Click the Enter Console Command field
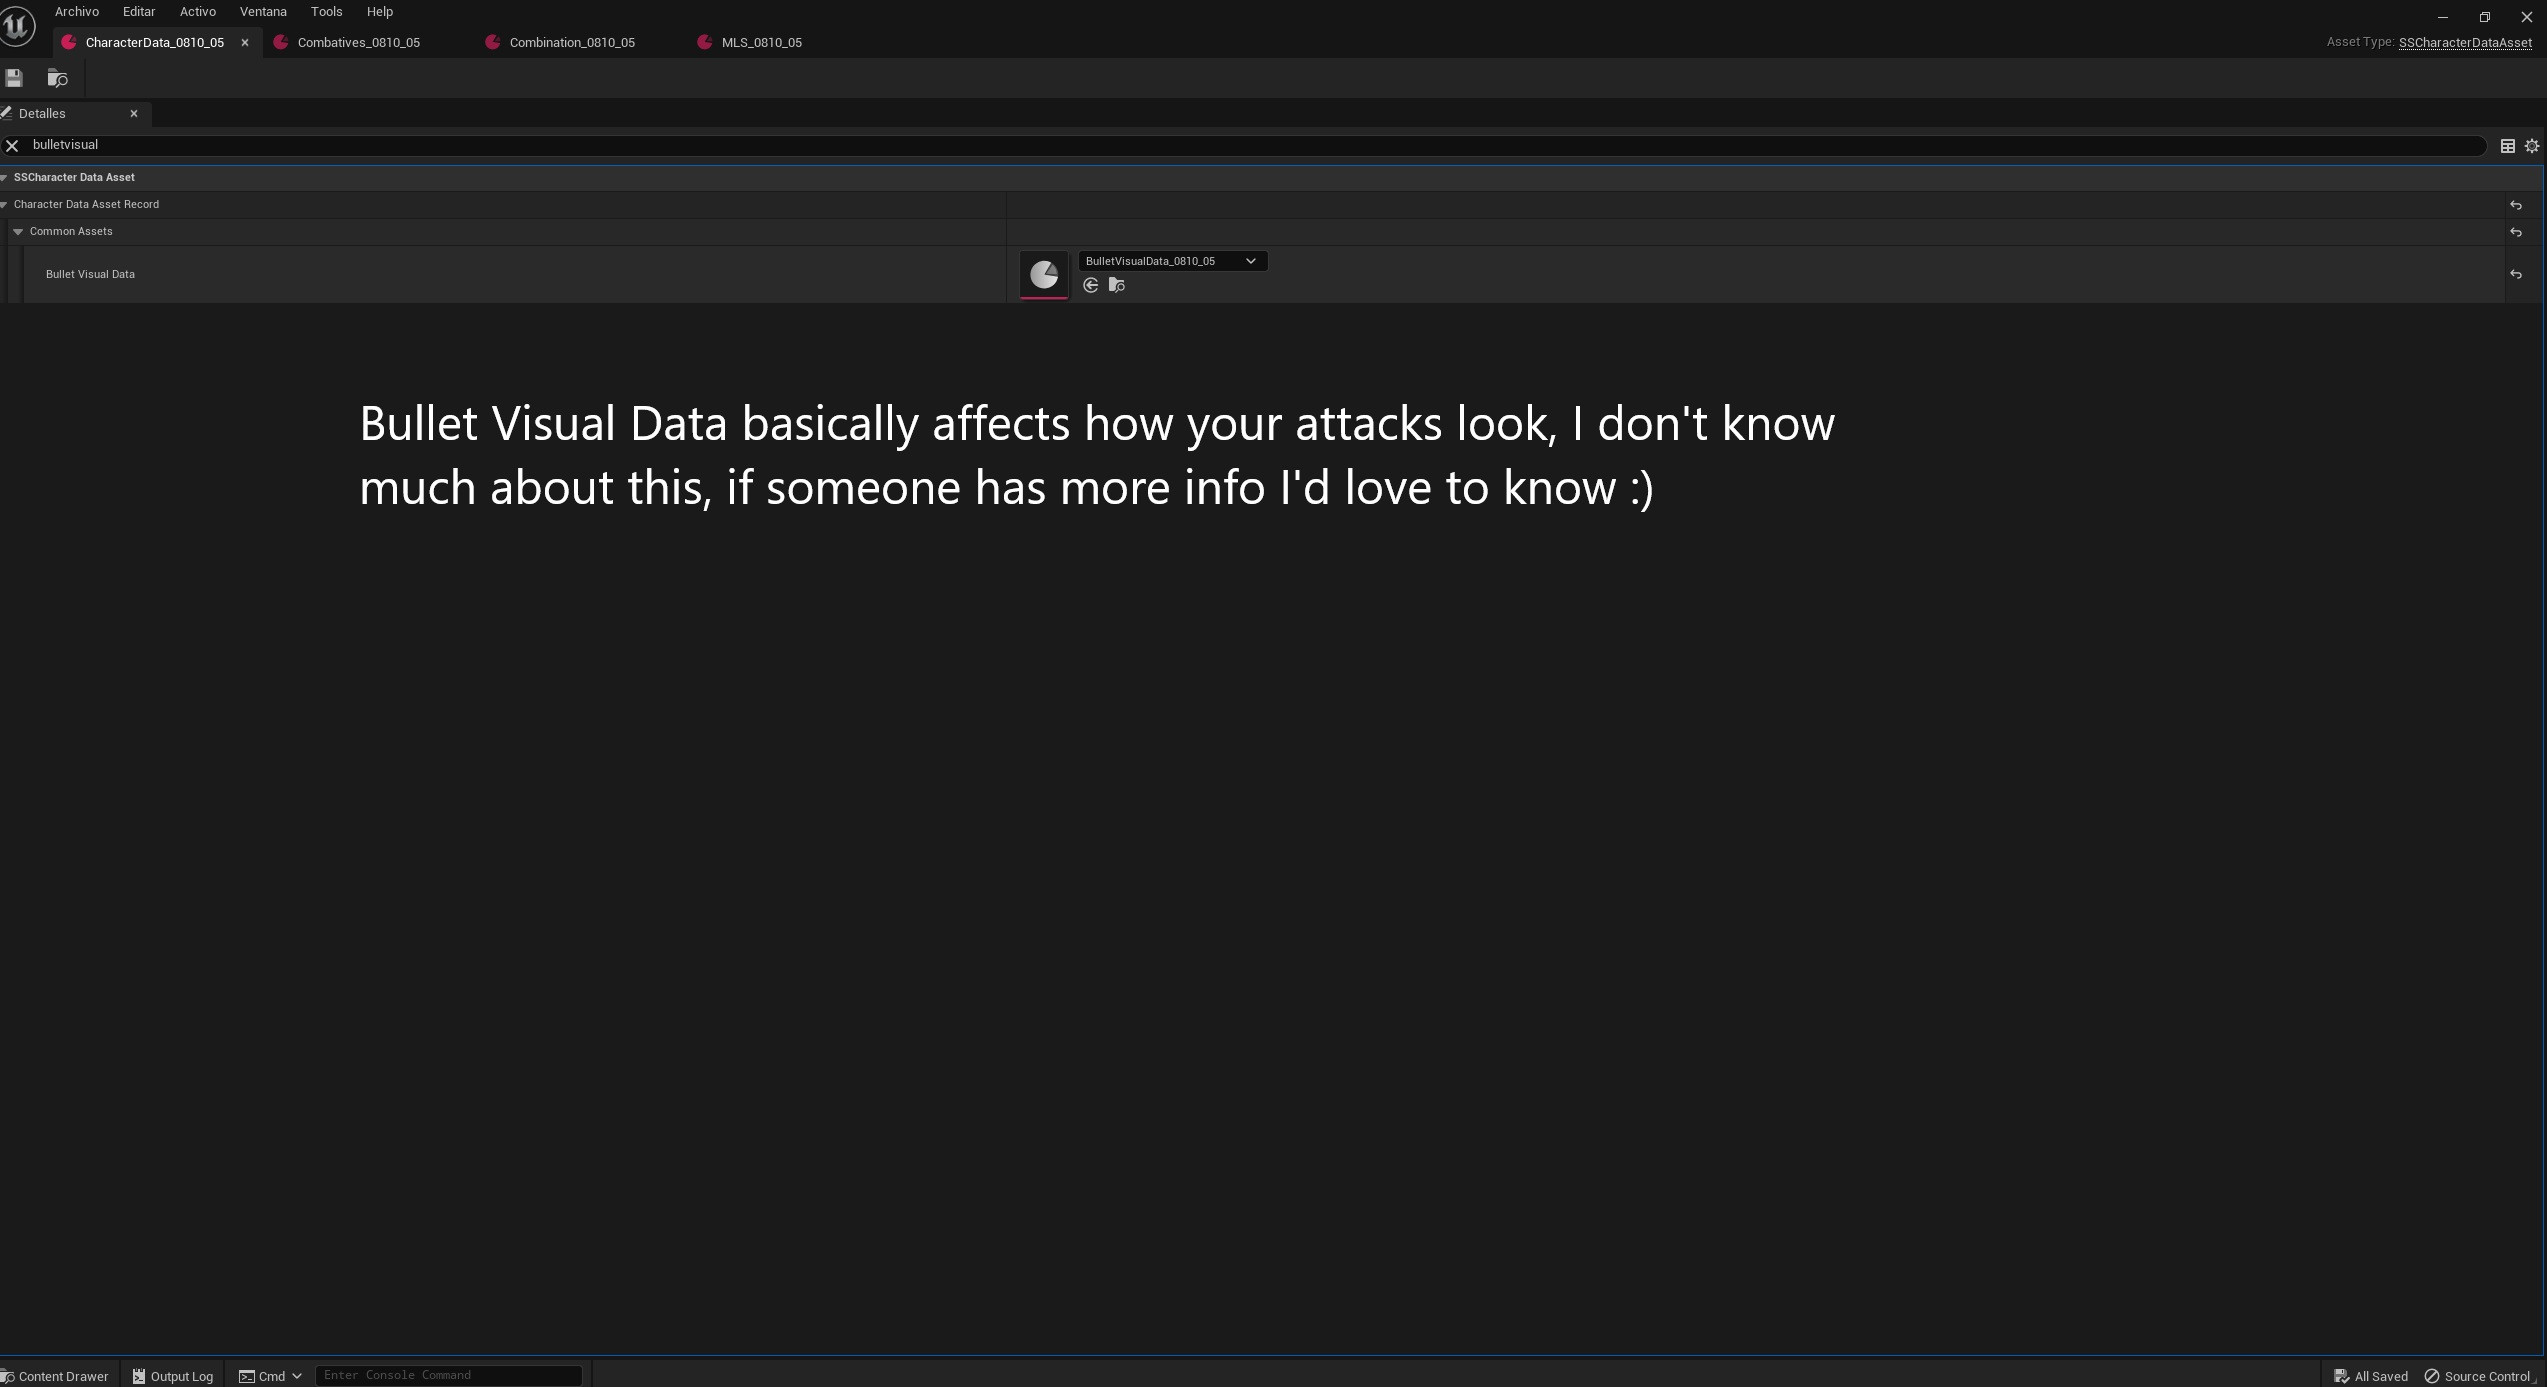The width and height of the screenshot is (2547, 1387). tap(448, 1375)
